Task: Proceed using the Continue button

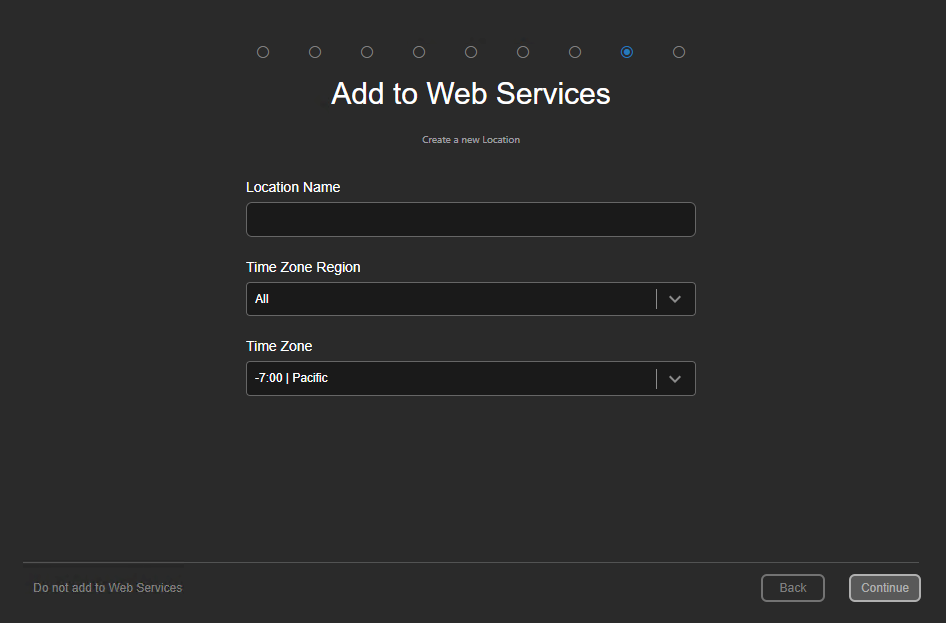Action: pyautogui.click(x=884, y=588)
